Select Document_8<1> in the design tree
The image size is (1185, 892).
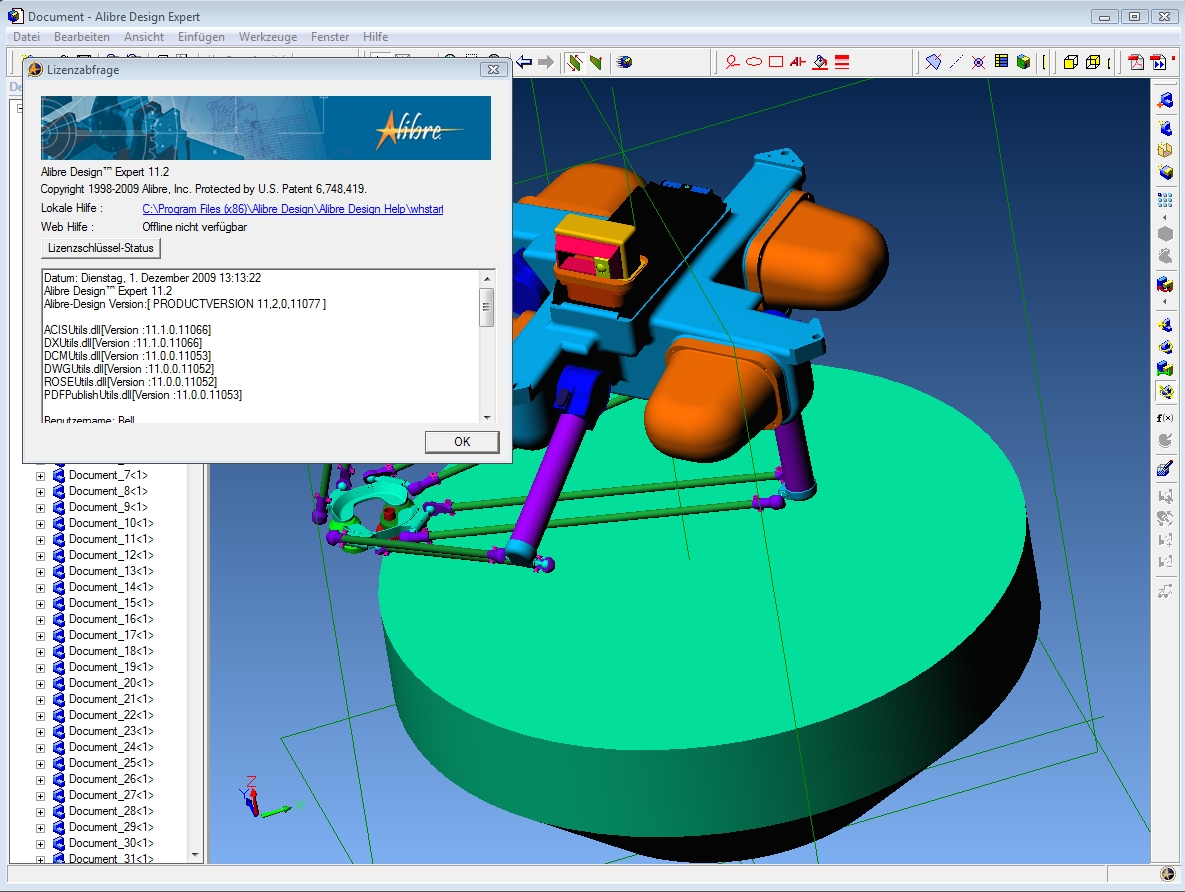tap(108, 491)
